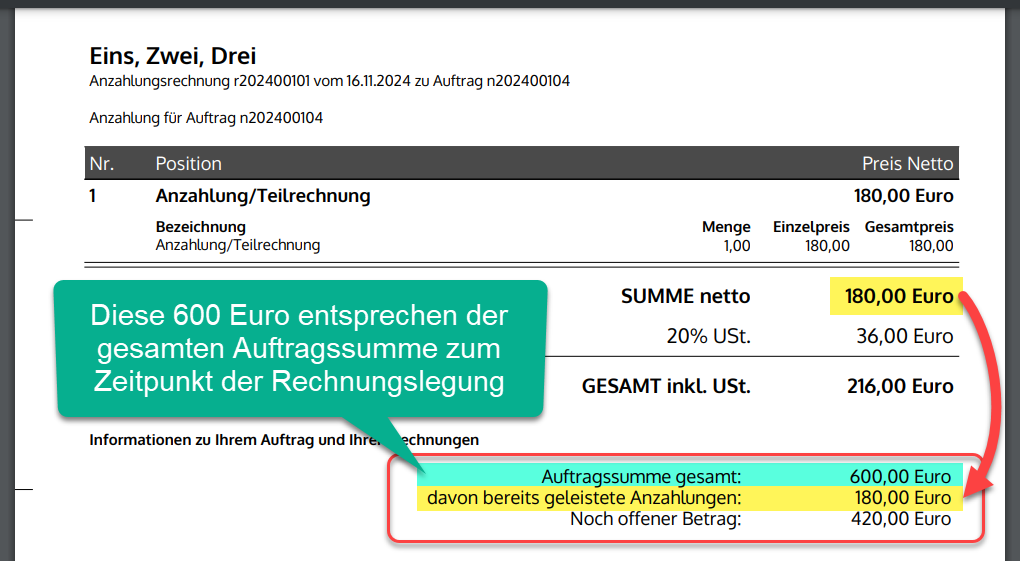The width and height of the screenshot is (1020, 561).
Task: Click the line "Anzahlungsrechnung r202400101 vom 16.11.2024"
Action: point(250,81)
